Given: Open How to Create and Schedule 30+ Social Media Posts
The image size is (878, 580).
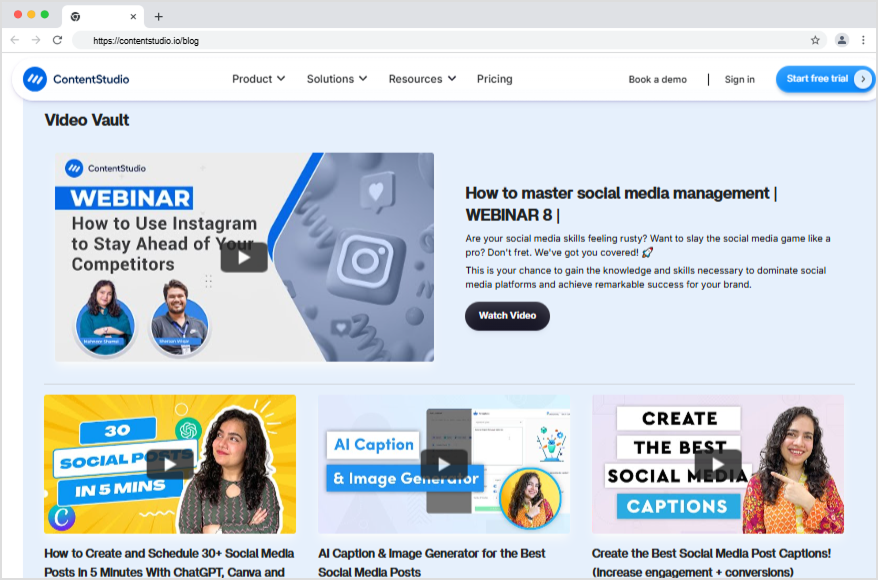Looking at the screenshot, I should point(169,563).
